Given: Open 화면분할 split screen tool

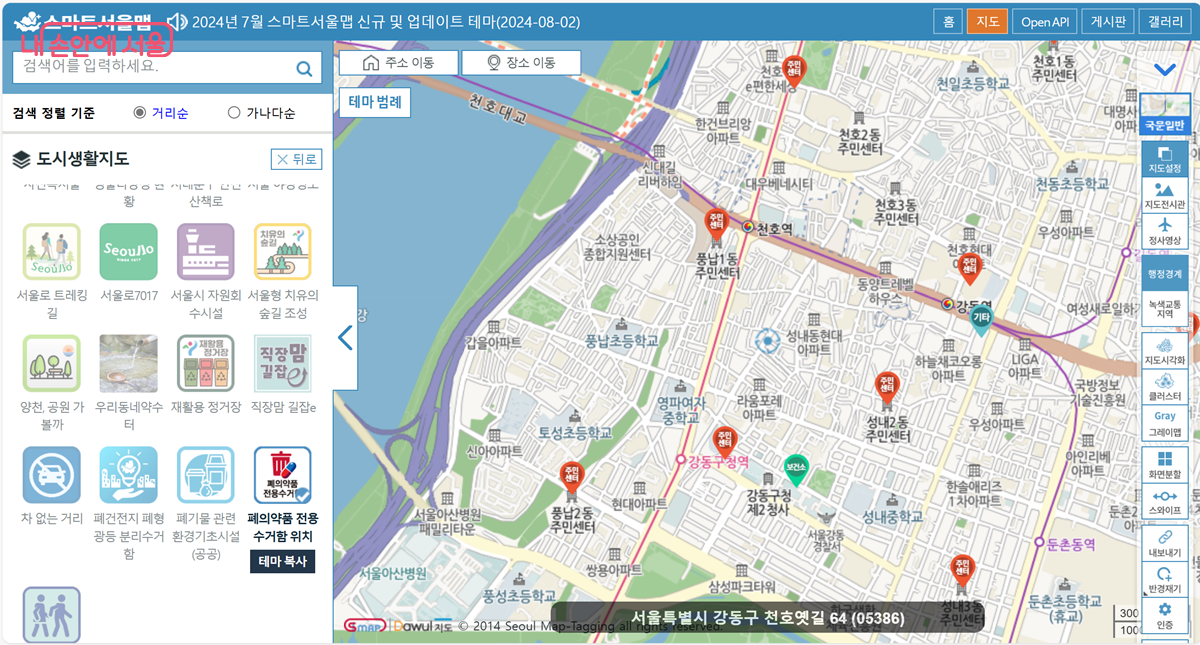Looking at the screenshot, I should click(x=1164, y=464).
